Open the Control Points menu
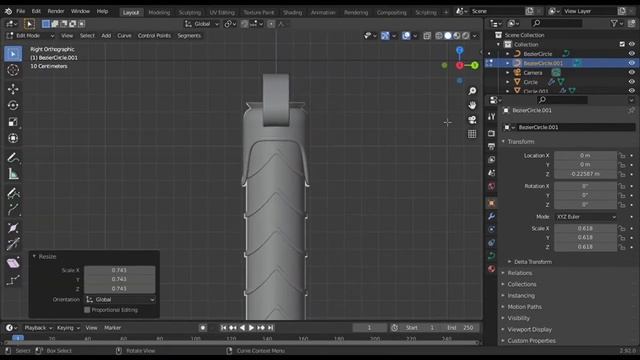This screenshot has height=360, width=640. click(154, 36)
